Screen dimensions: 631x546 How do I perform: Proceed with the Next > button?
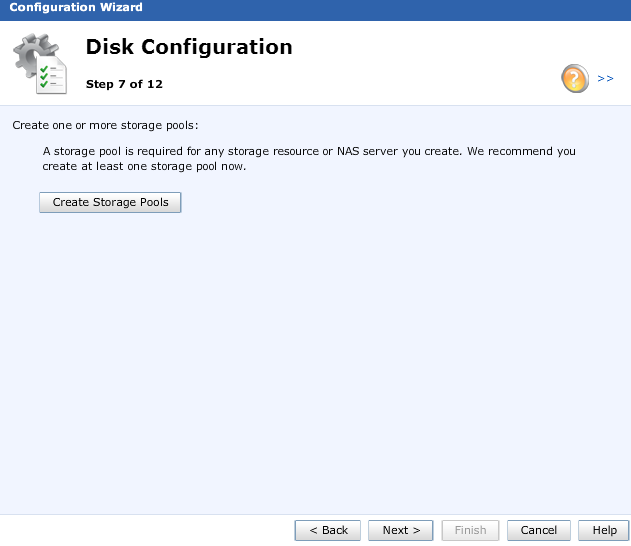click(401, 530)
